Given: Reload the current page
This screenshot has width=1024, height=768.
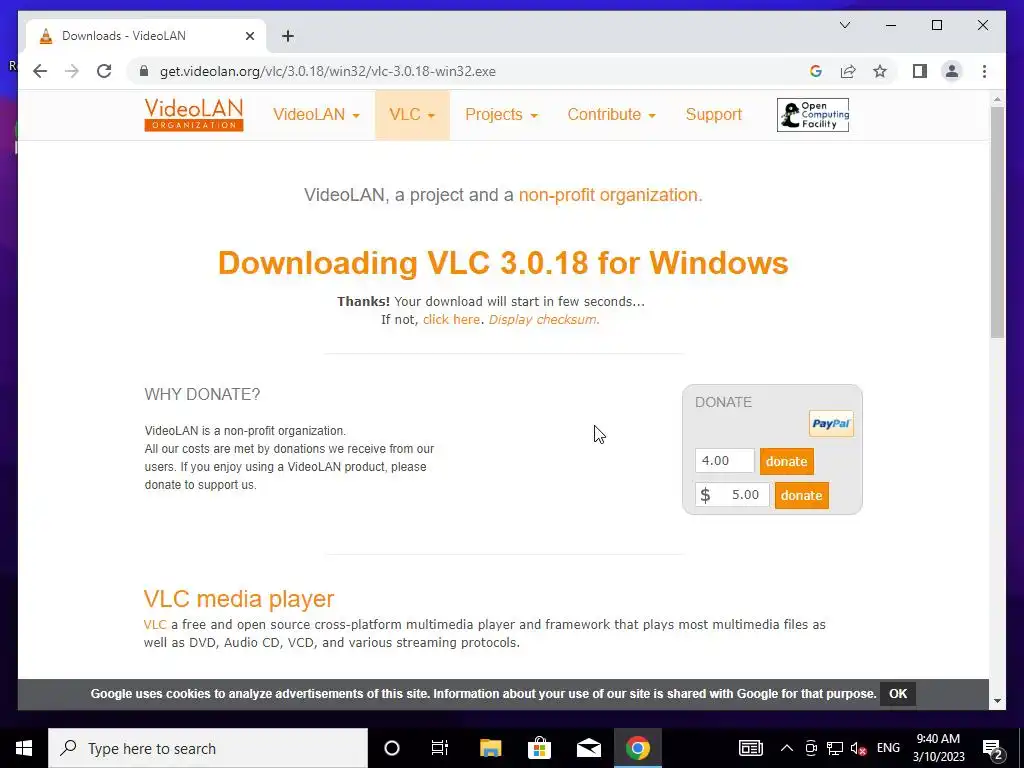Looking at the screenshot, I should [104, 71].
